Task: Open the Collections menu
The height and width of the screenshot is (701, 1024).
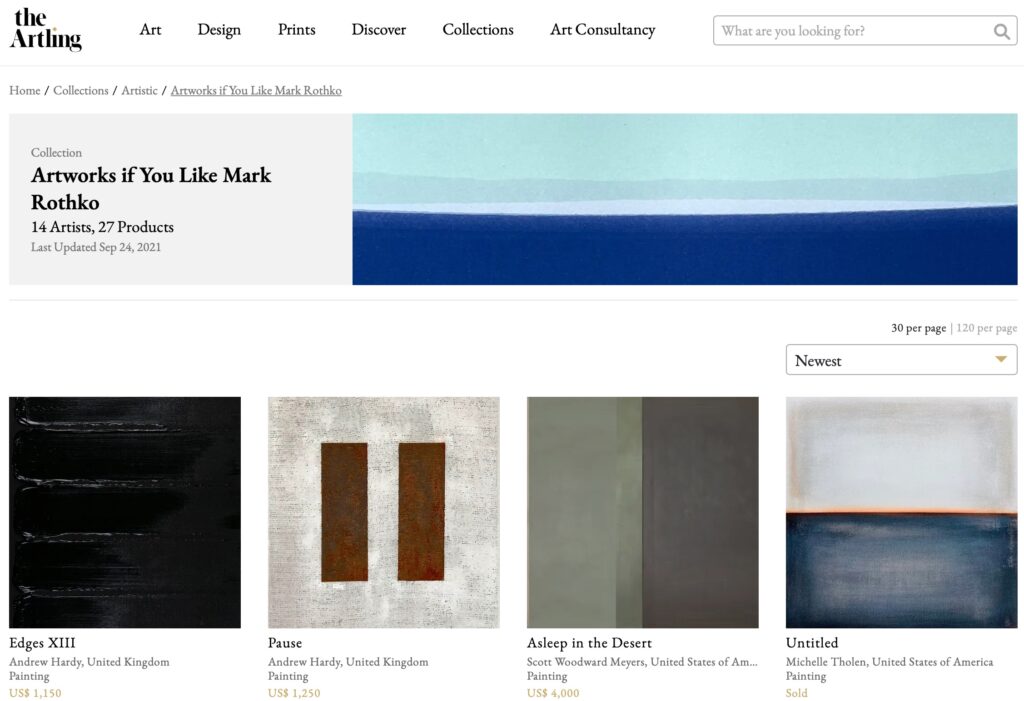Action: (478, 29)
